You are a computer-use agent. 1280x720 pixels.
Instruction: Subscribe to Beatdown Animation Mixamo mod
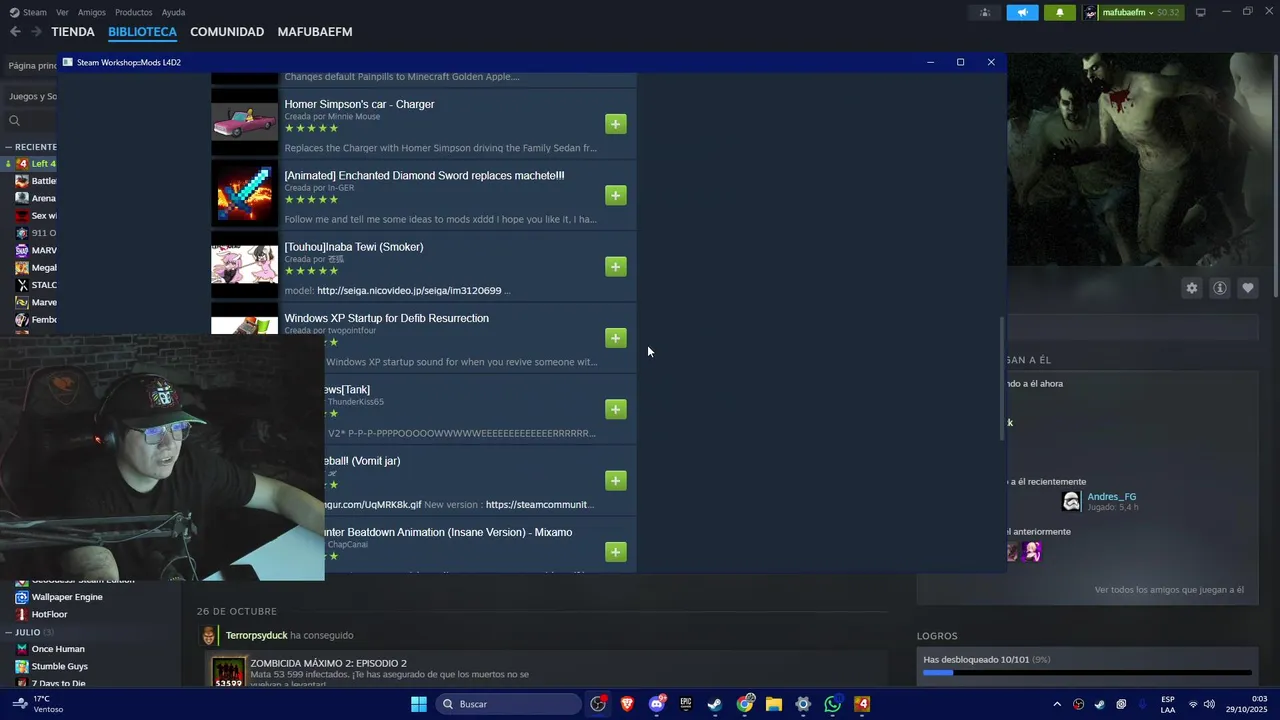point(616,552)
